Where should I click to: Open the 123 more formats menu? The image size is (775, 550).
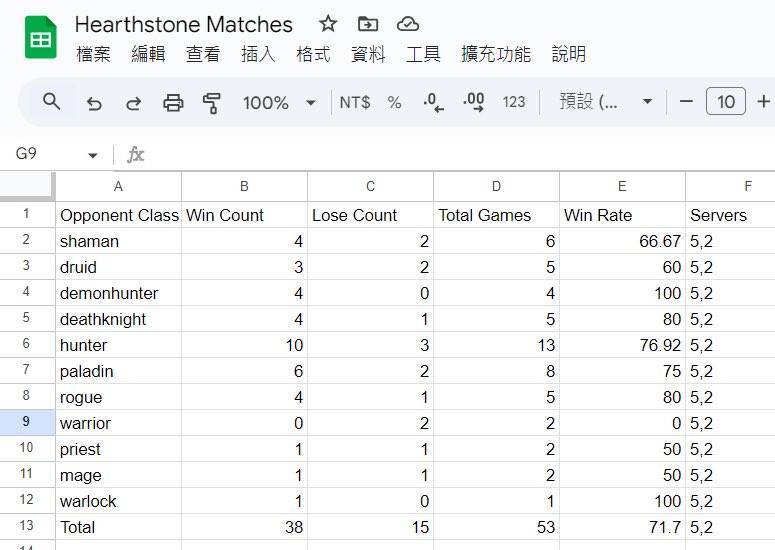click(514, 102)
